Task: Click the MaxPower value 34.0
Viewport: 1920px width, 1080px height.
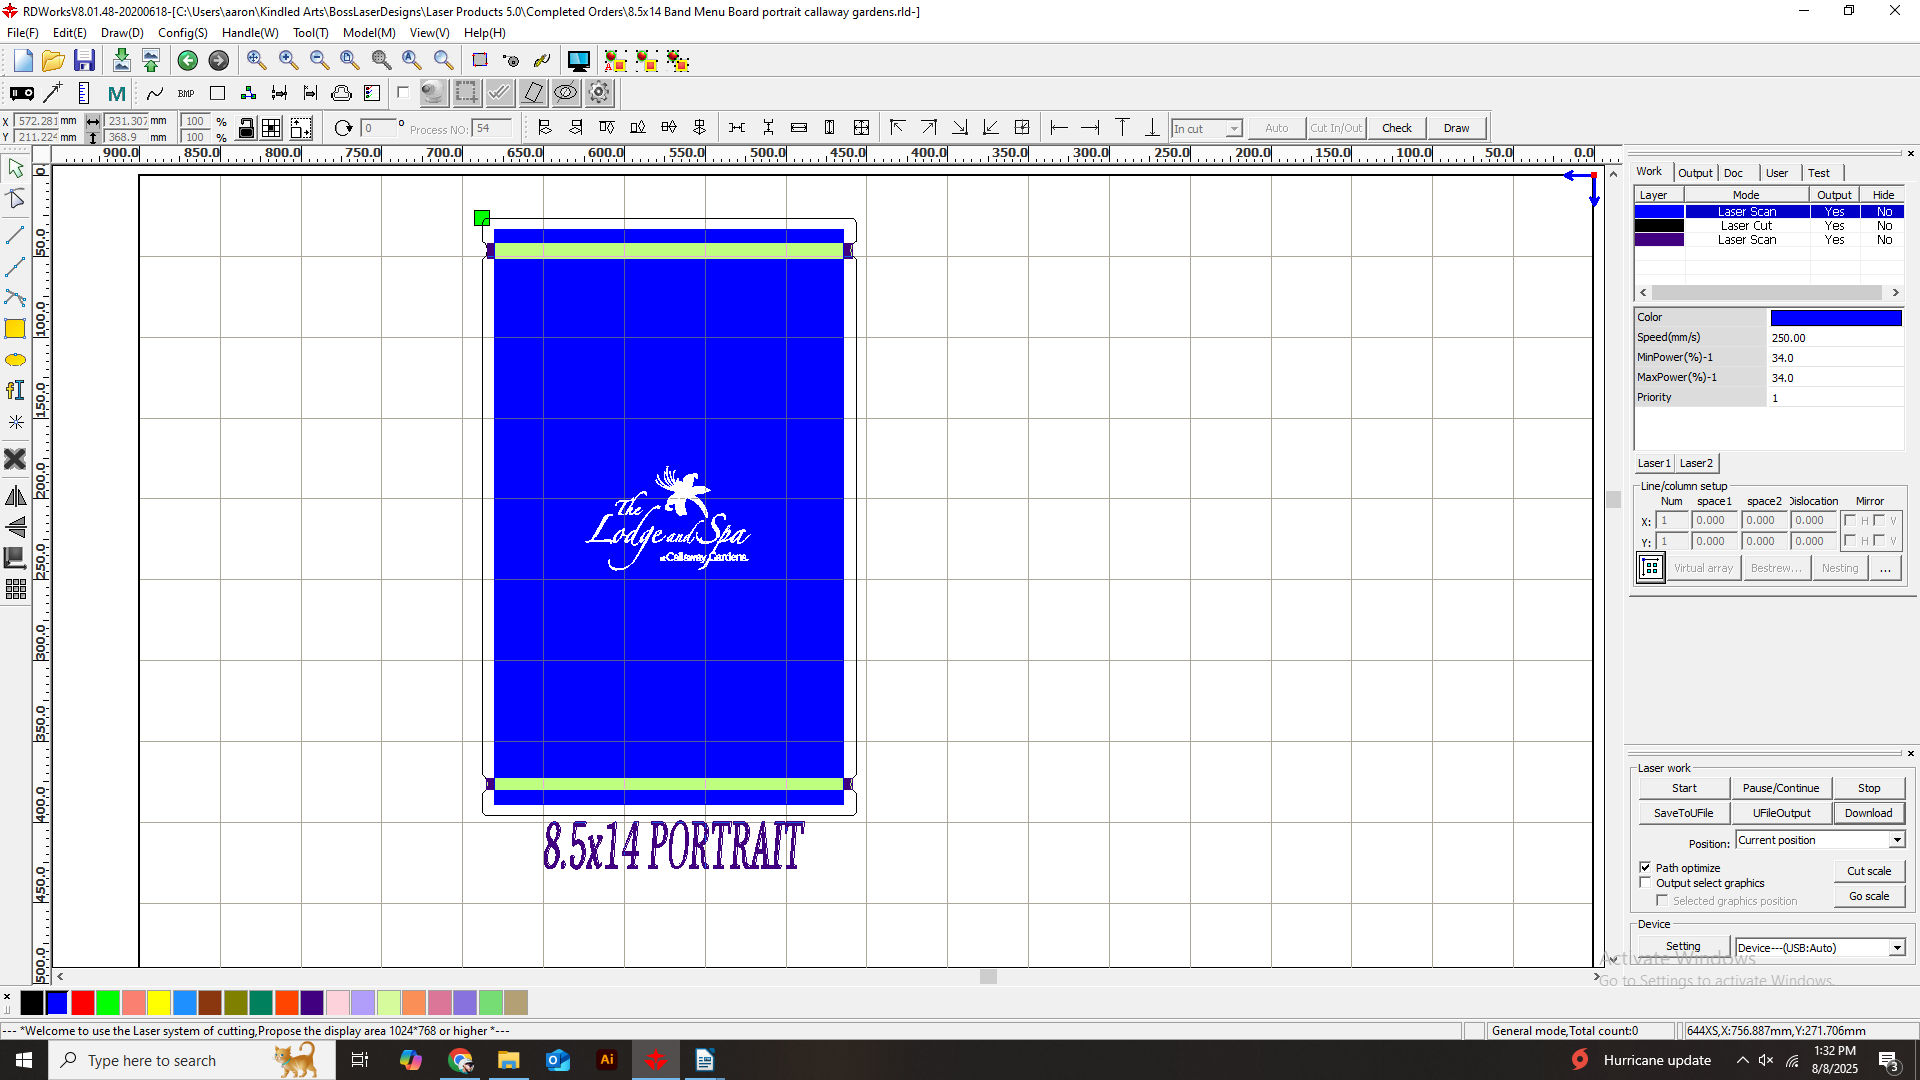Action: (1836, 378)
